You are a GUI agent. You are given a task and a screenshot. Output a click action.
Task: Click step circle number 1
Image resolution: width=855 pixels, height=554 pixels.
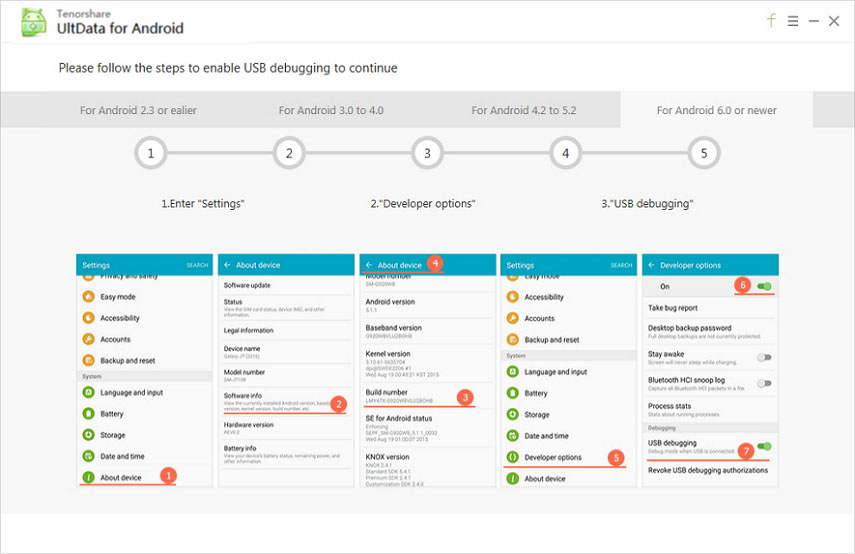(x=150, y=153)
